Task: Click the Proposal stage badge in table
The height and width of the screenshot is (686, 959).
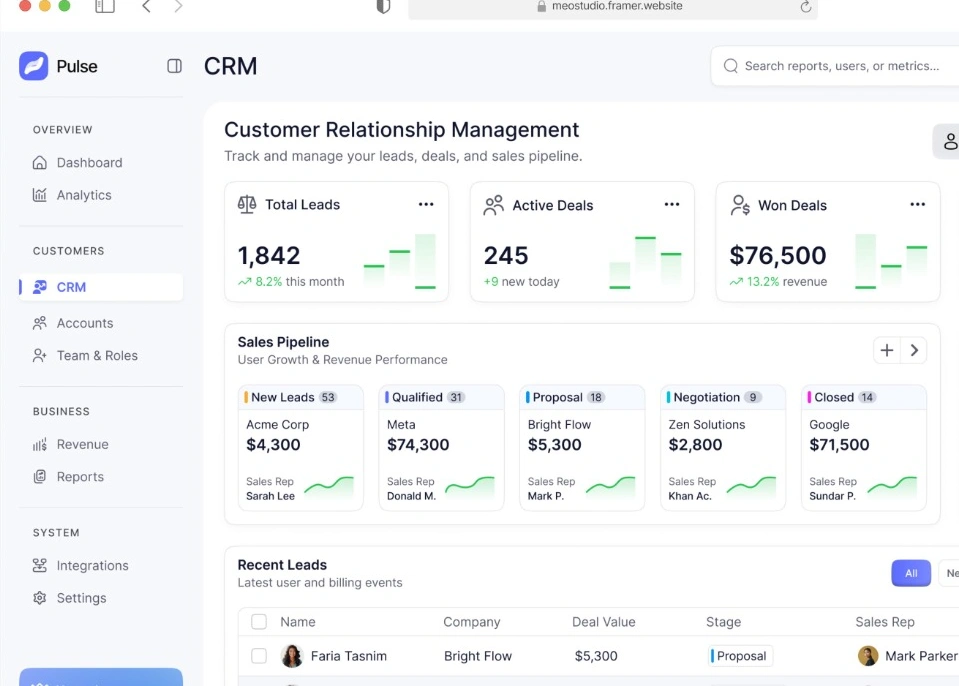Action: pos(741,656)
